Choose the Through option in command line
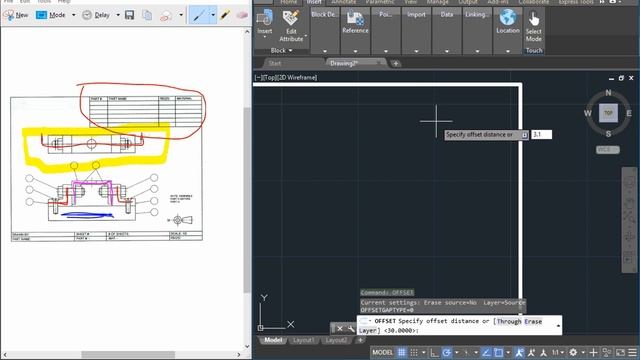Viewport: 640px width, 360px height. [509, 321]
